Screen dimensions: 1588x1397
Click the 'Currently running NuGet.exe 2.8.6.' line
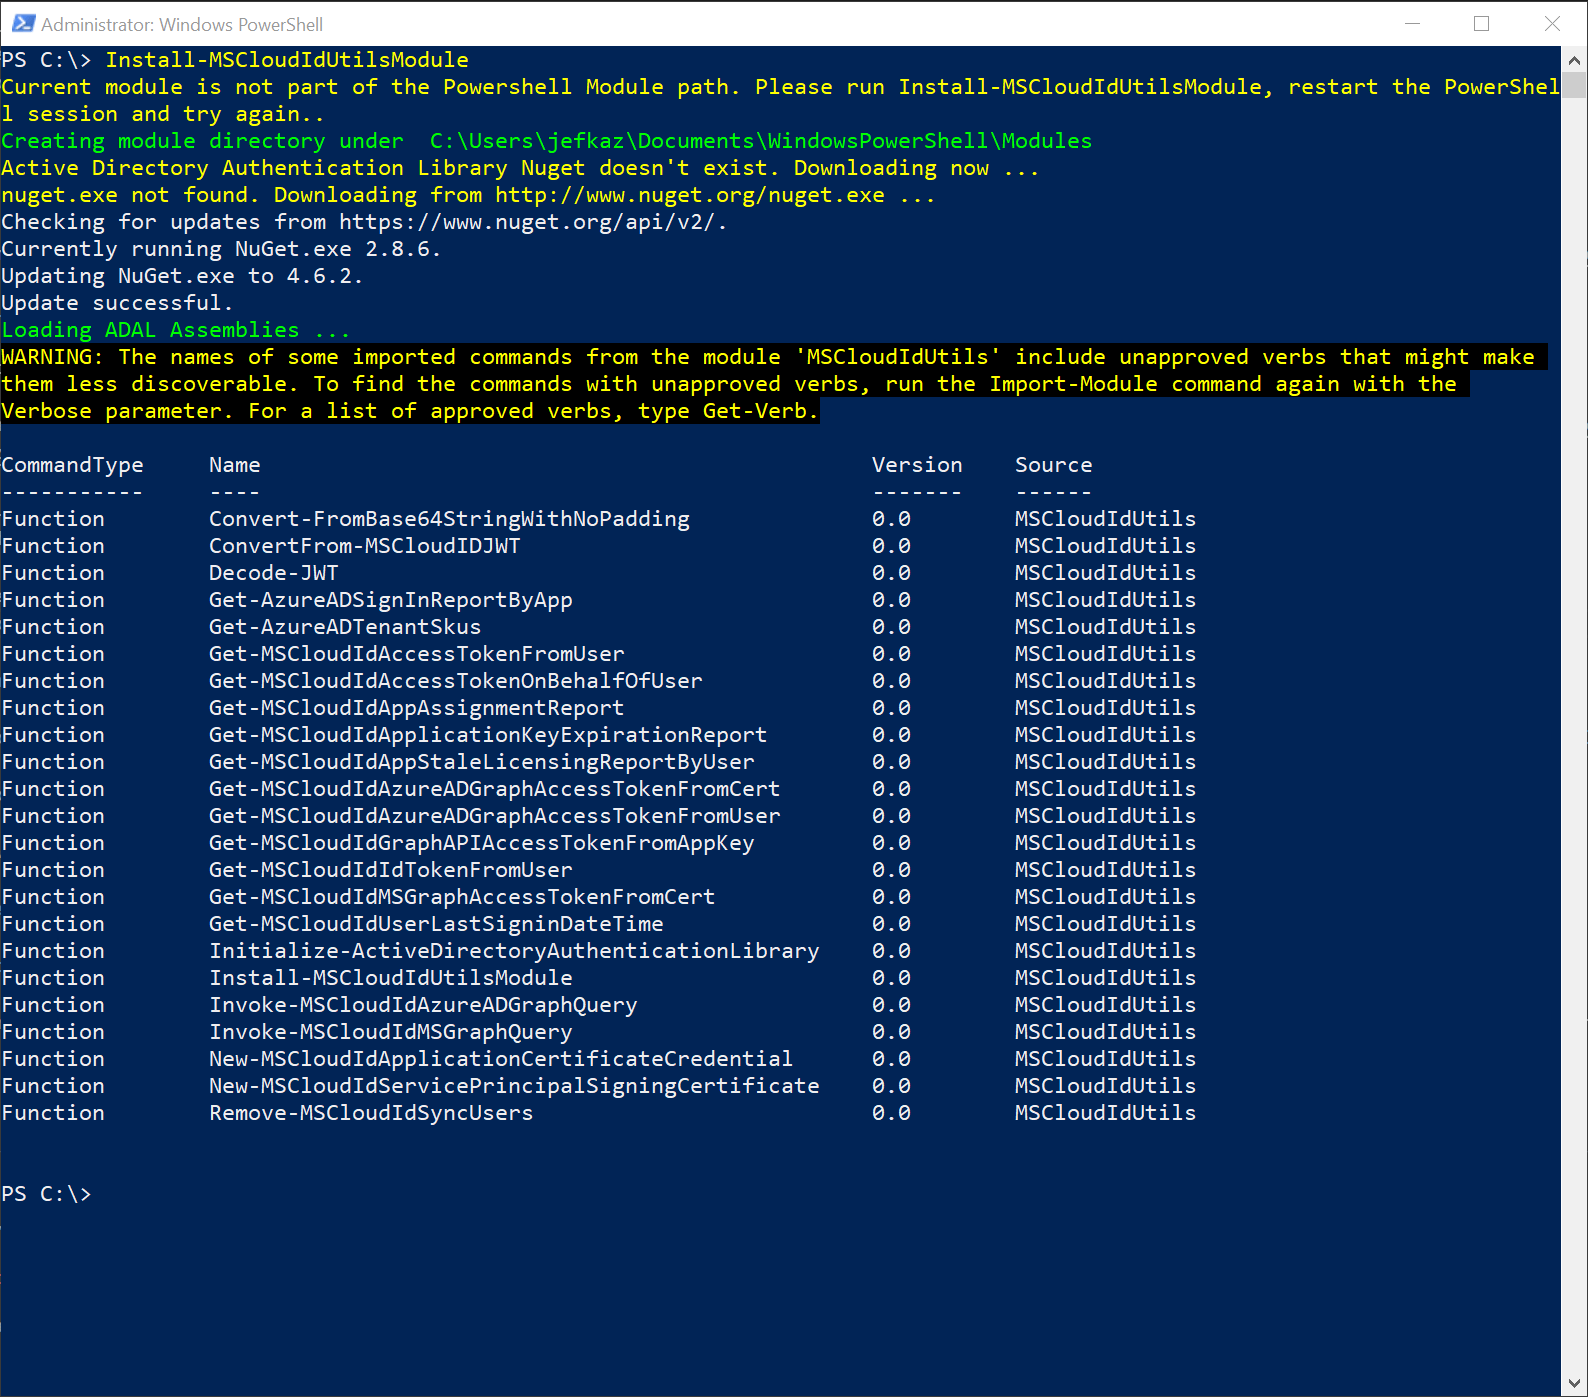point(221,249)
